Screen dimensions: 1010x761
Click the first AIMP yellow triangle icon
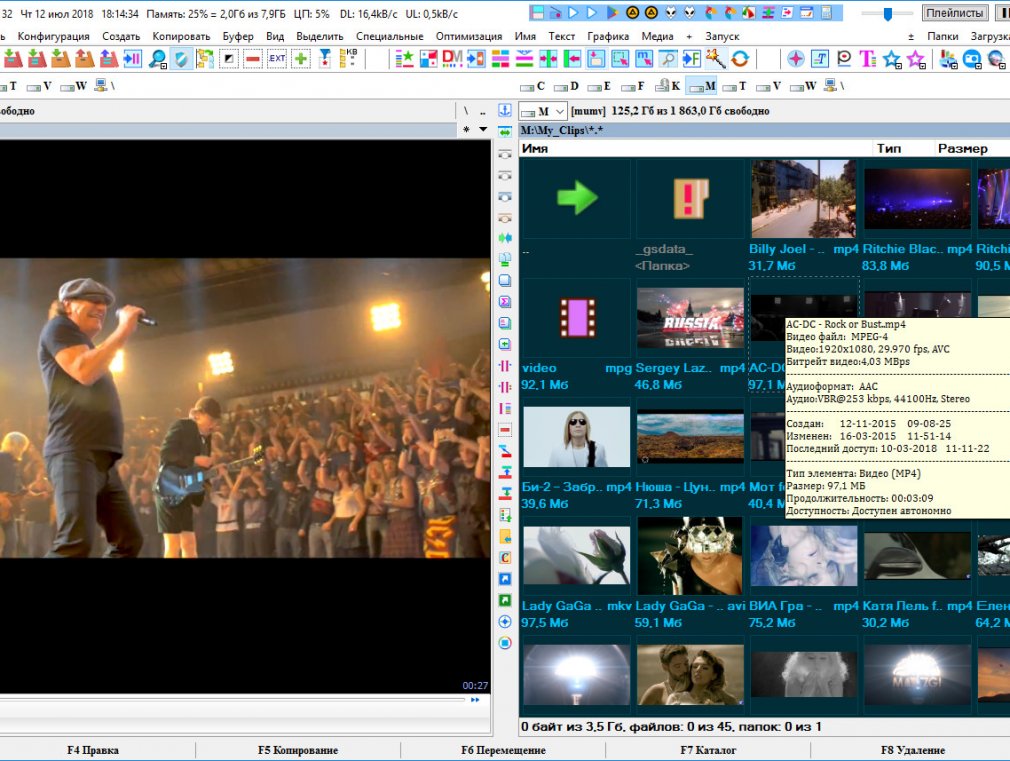pyautogui.click(x=632, y=12)
